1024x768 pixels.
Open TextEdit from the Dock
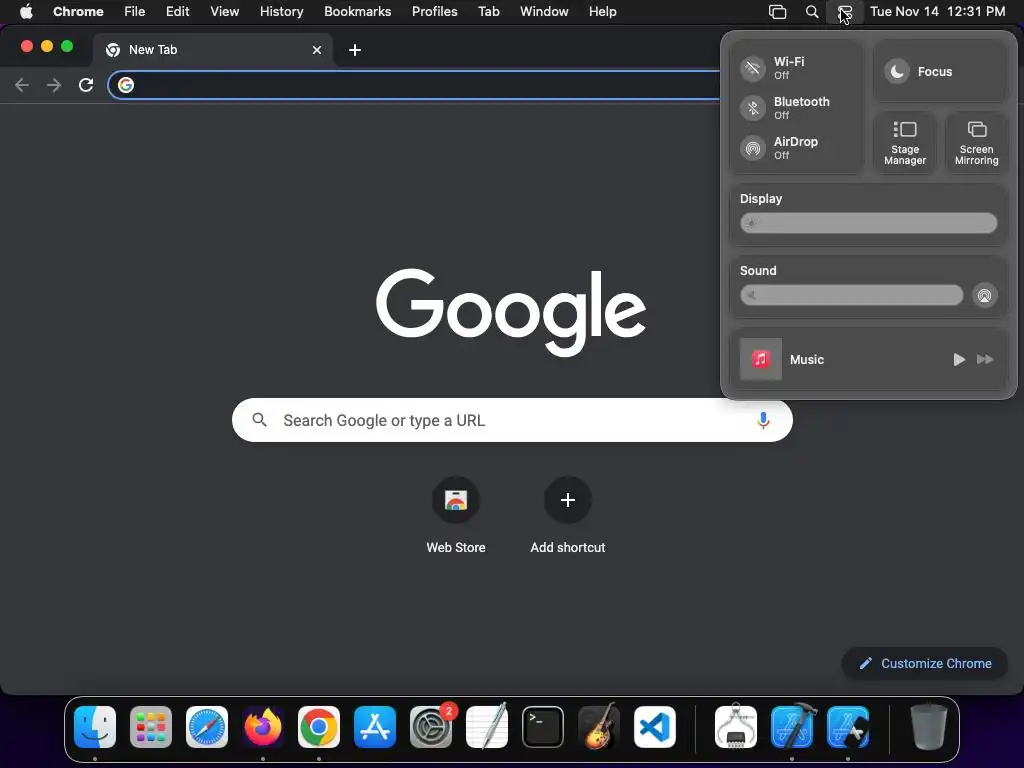pyautogui.click(x=487, y=727)
